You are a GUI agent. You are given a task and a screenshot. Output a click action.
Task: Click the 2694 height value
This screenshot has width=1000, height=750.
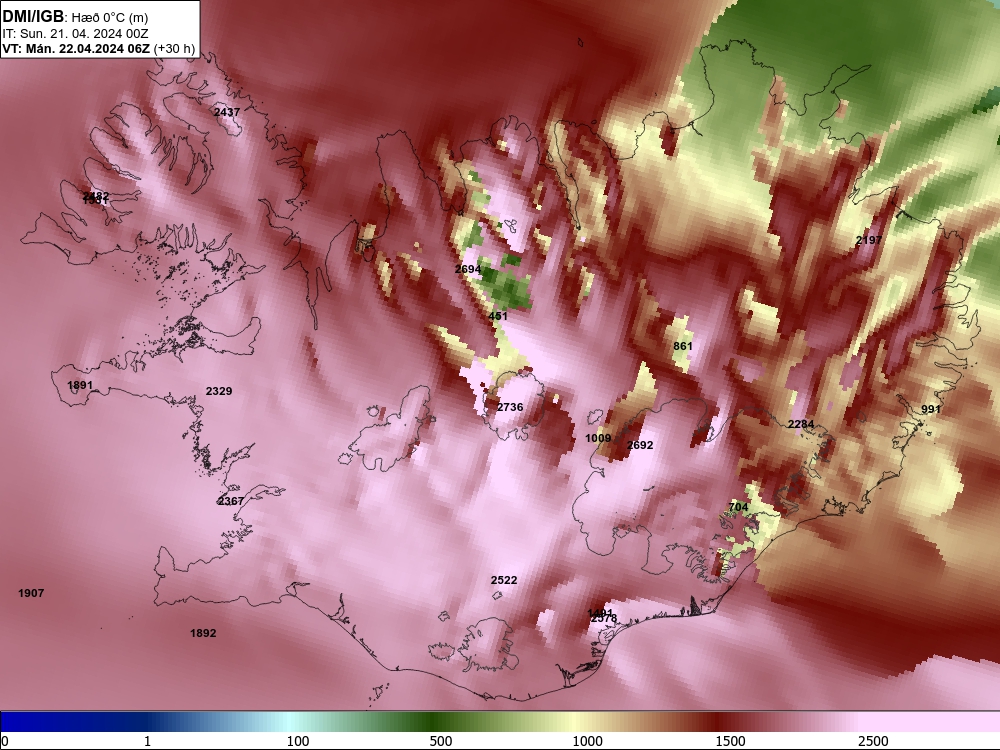467,269
